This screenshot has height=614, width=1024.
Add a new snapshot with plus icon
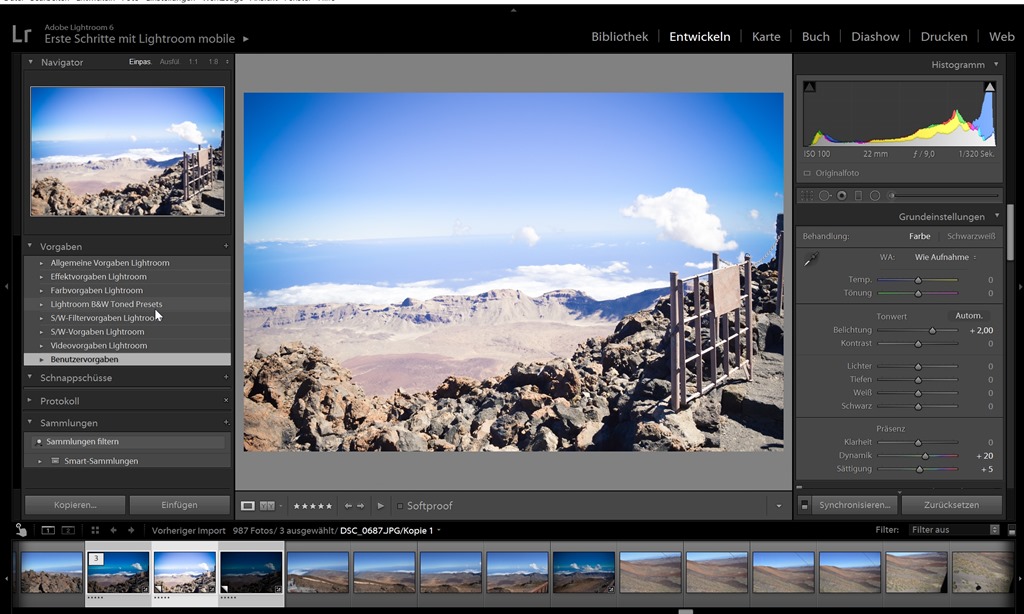[226, 377]
